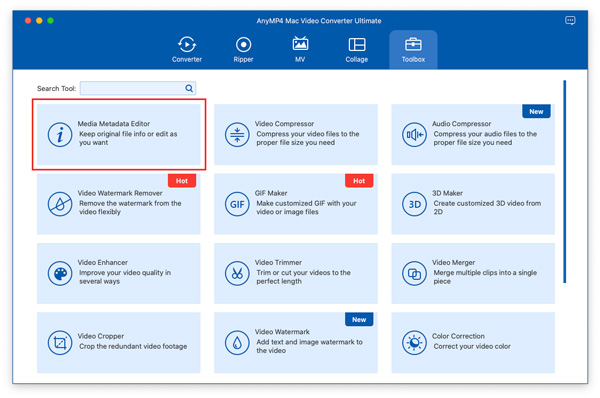Open Audio Compressor title text
This screenshot has width=600, height=398.
(461, 124)
